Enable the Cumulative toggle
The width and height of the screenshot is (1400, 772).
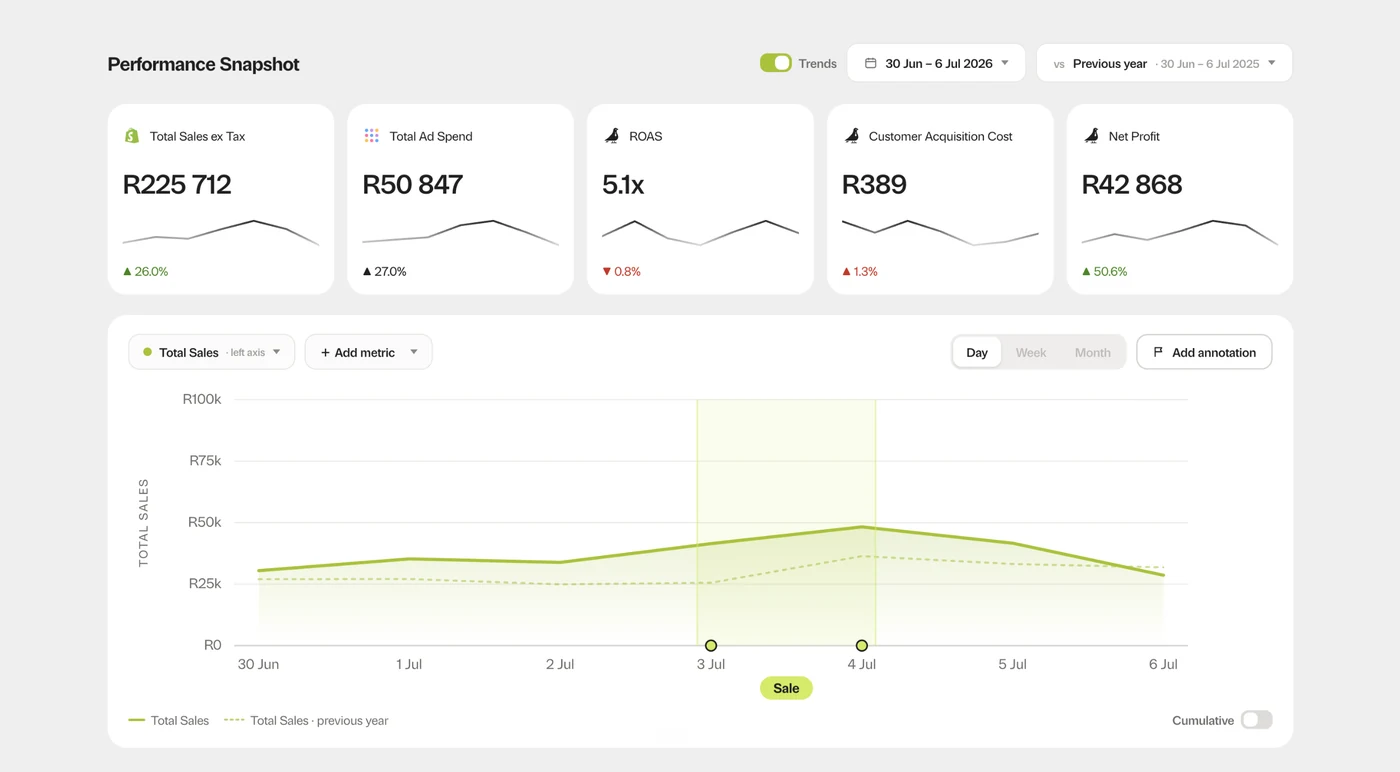click(1256, 720)
